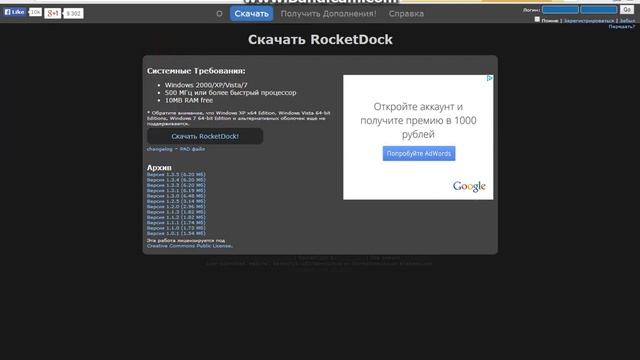Click the Системные Требования heading
640x360 pixels.
tap(196, 71)
